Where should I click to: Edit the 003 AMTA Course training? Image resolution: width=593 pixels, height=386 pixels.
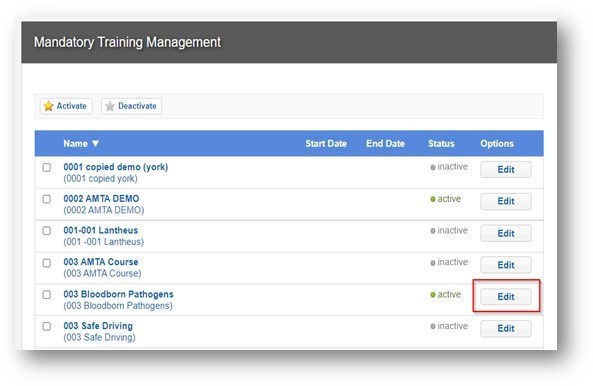click(x=506, y=265)
